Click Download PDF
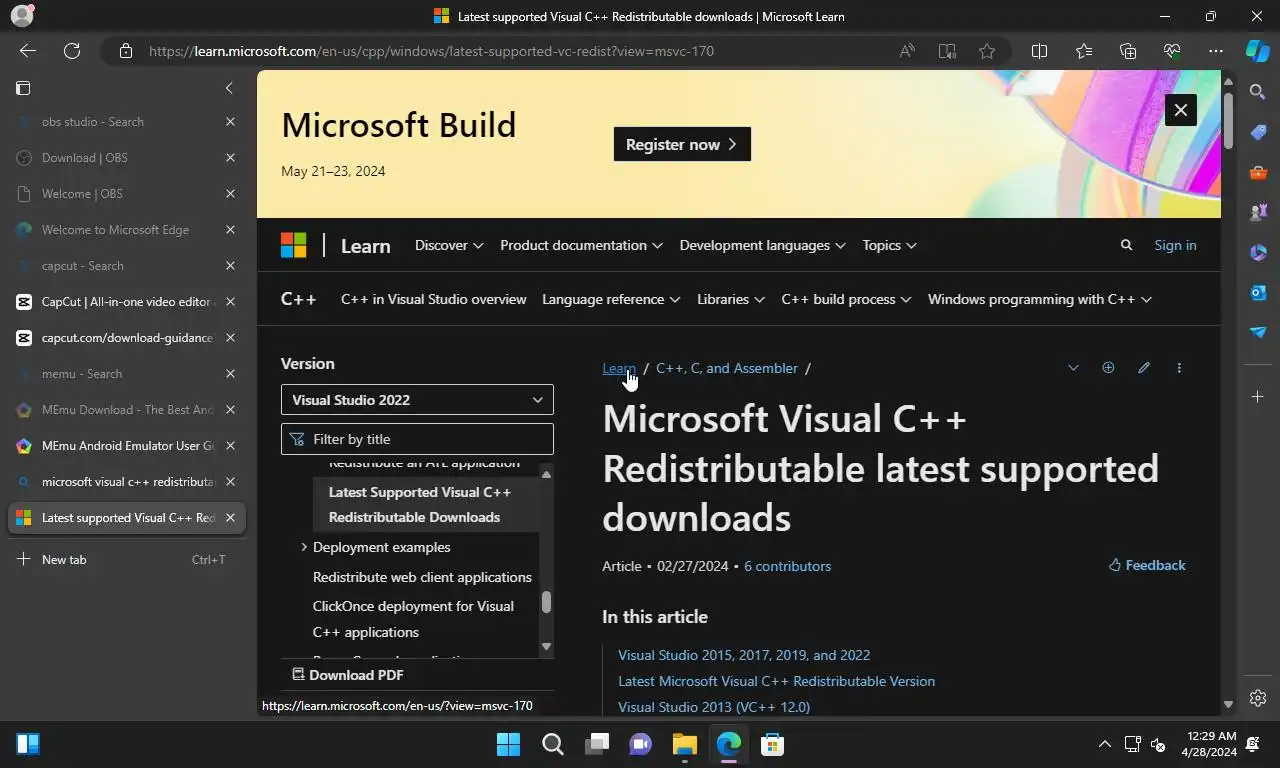 pyautogui.click(x=347, y=675)
